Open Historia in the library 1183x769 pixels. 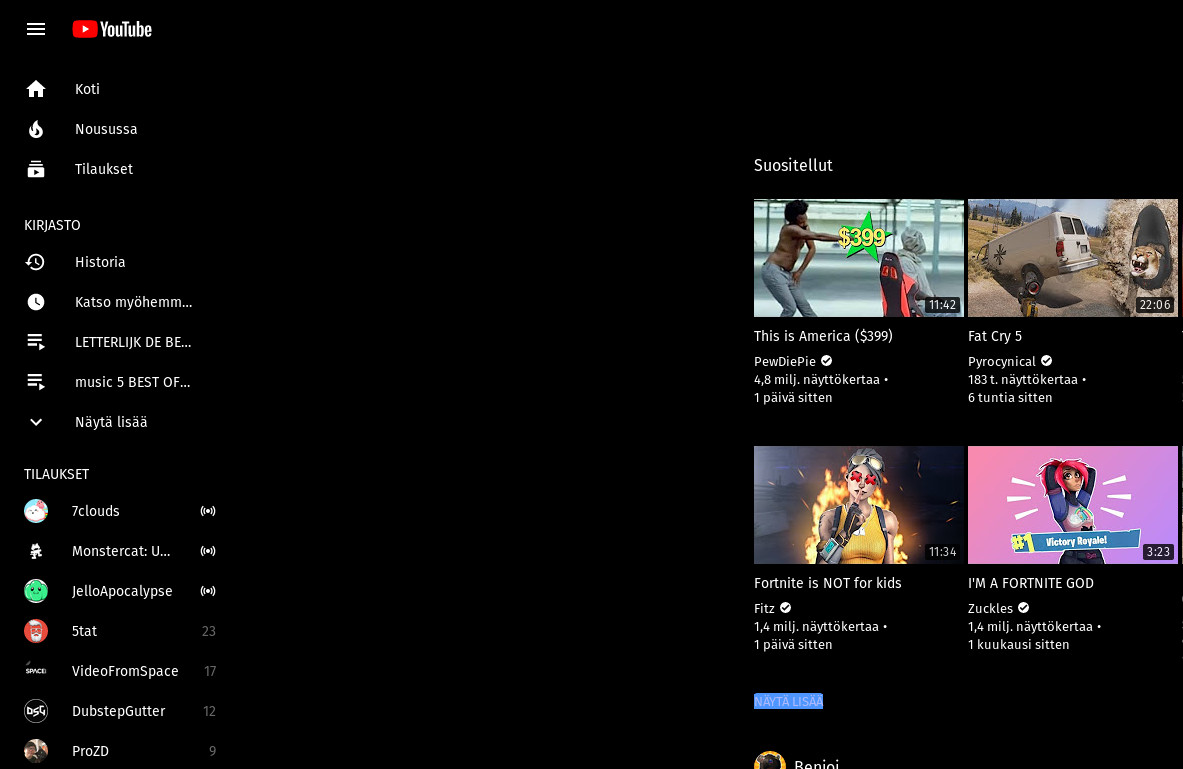click(x=100, y=262)
